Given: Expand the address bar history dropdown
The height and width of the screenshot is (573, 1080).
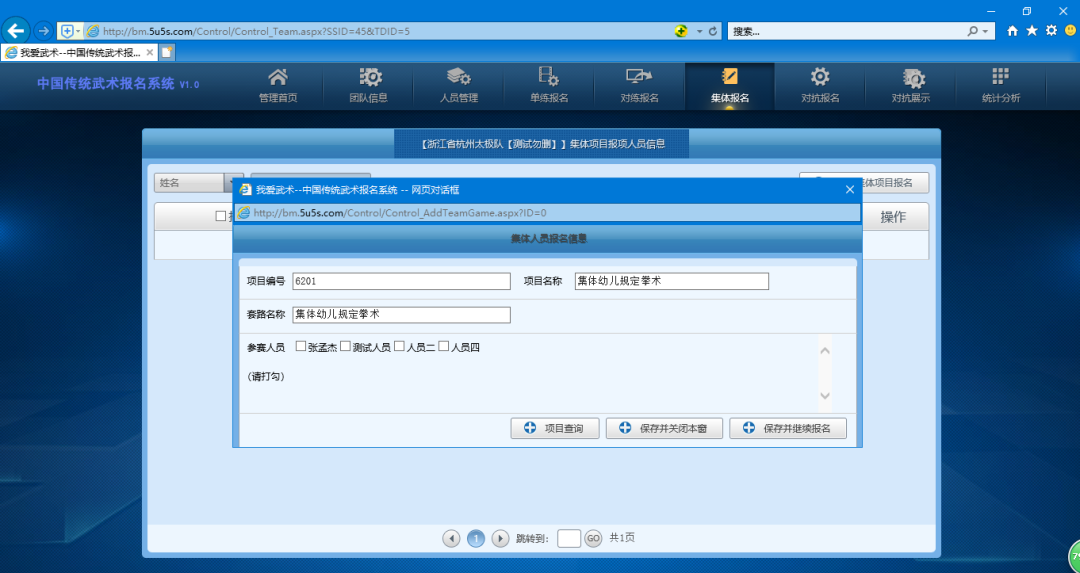Looking at the screenshot, I should point(698,31).
